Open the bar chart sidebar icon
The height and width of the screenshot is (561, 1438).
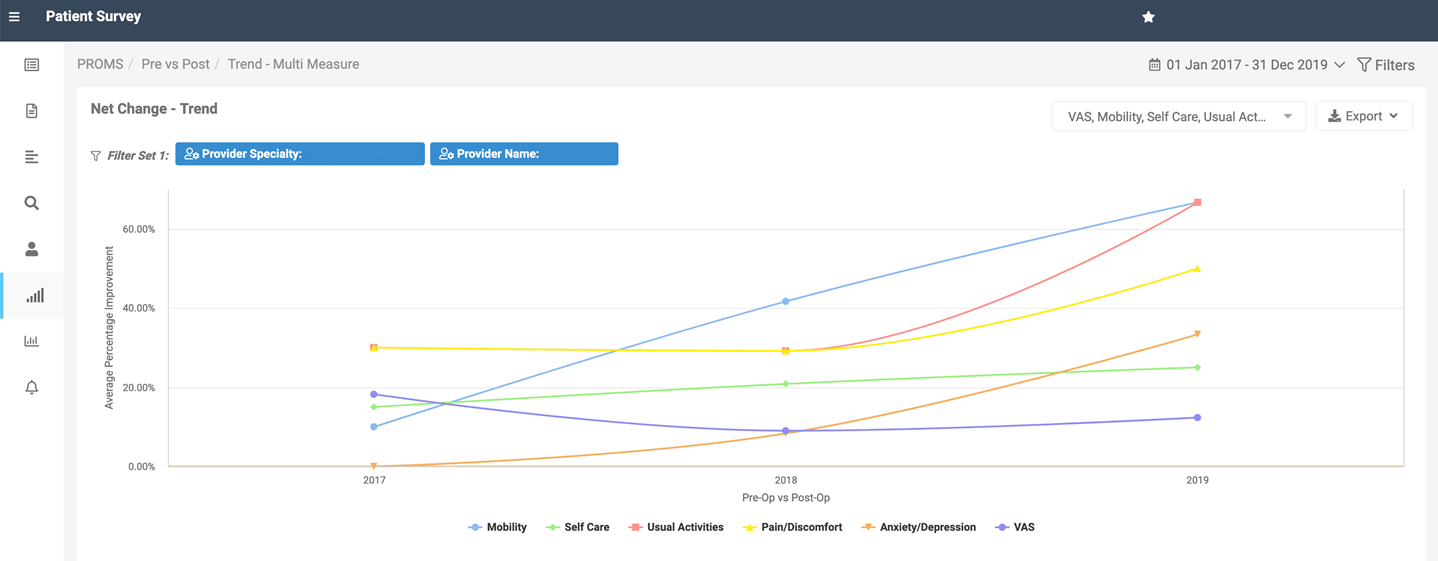point(32,341)
